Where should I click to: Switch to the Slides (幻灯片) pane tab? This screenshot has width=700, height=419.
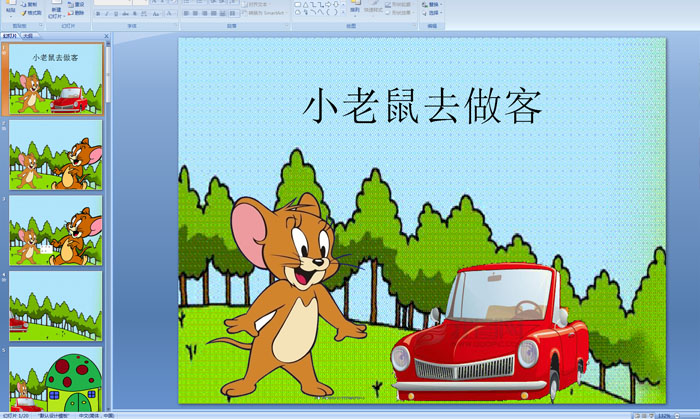tap(10, 36)
